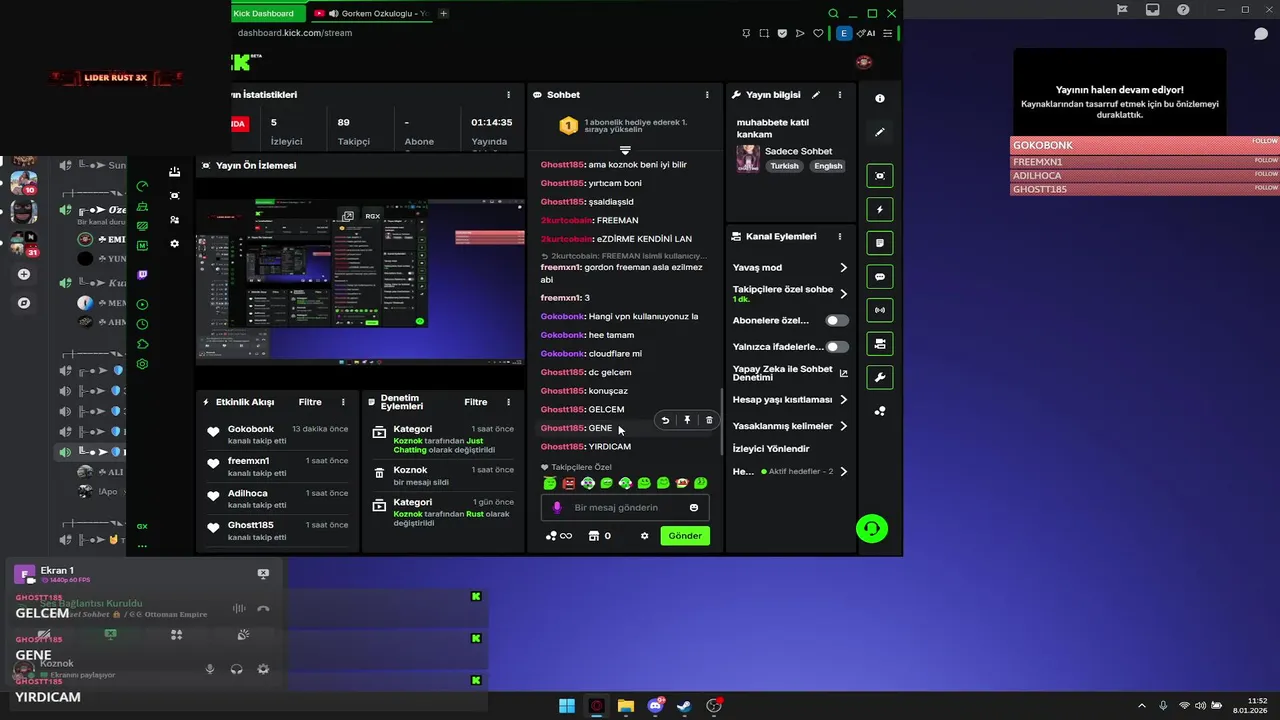1280x720 pixels.
Task: Send message with the Gönder button
Action: pos(685,536)
